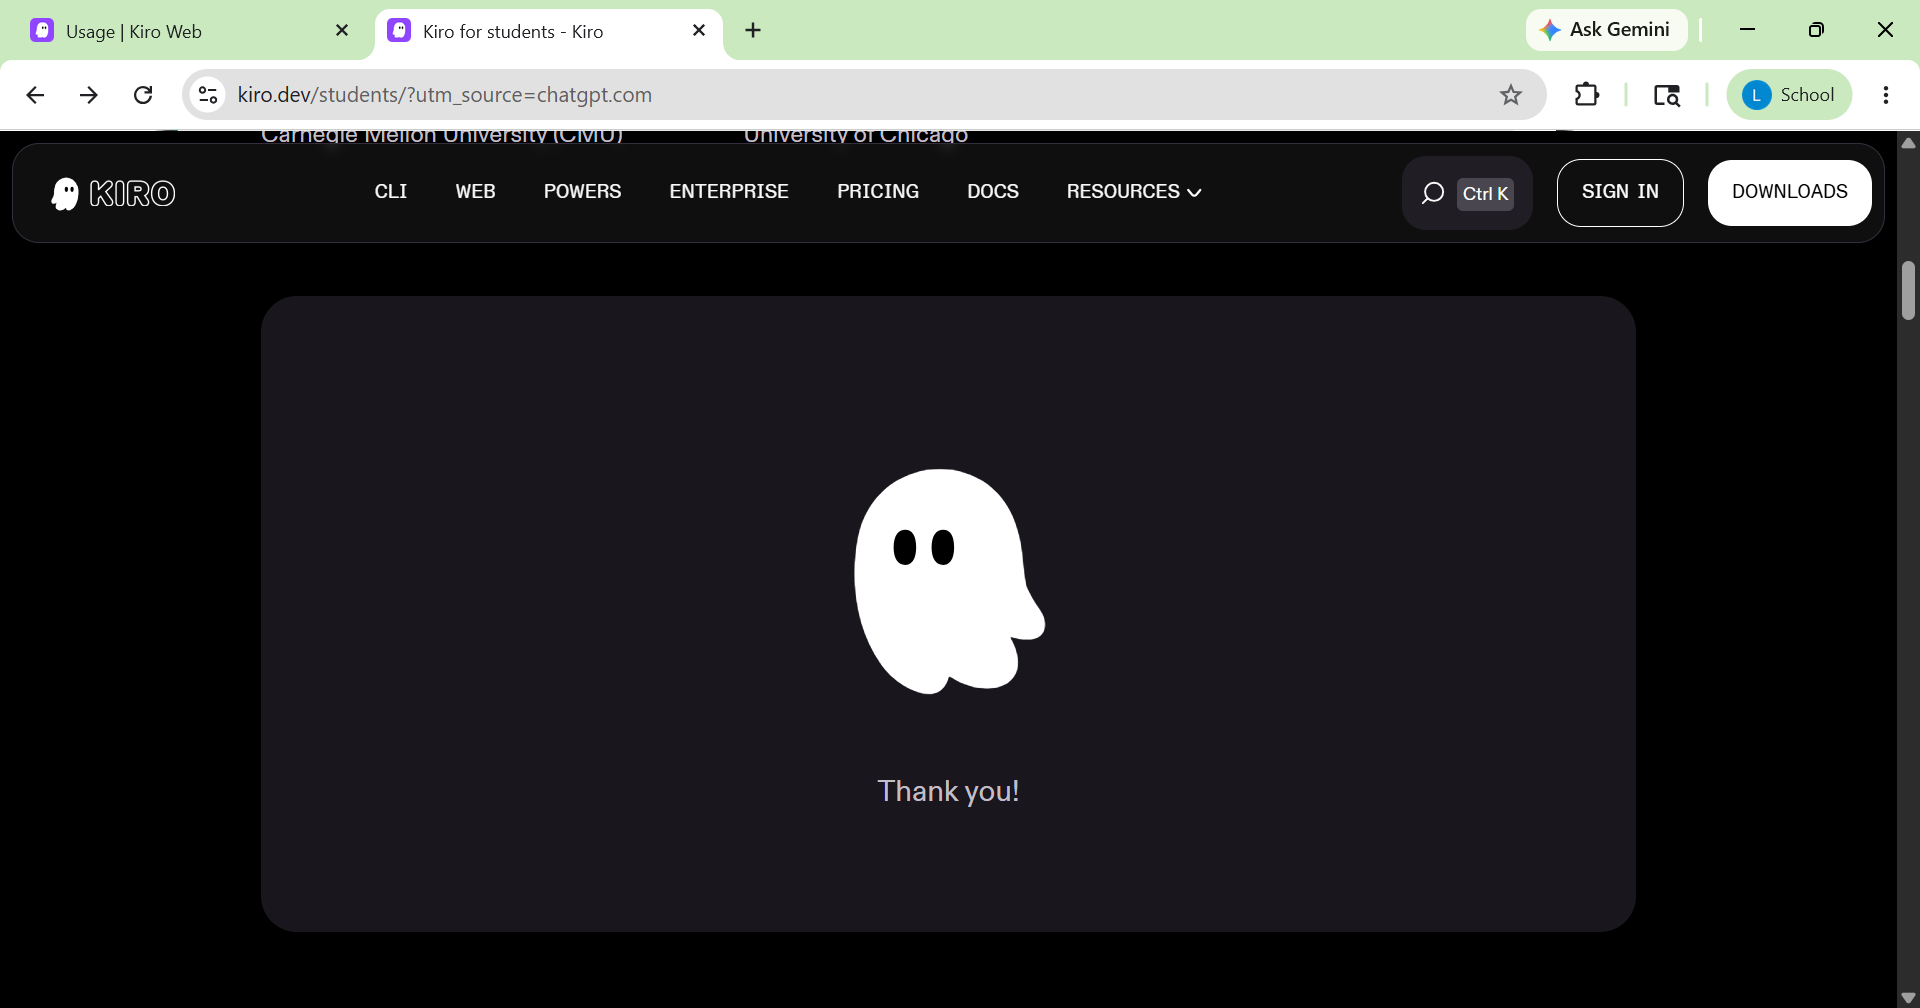Click the vertical scrollbar thumb
Viewport: 1920px width, 1008px height.
tap(1908, 290)
